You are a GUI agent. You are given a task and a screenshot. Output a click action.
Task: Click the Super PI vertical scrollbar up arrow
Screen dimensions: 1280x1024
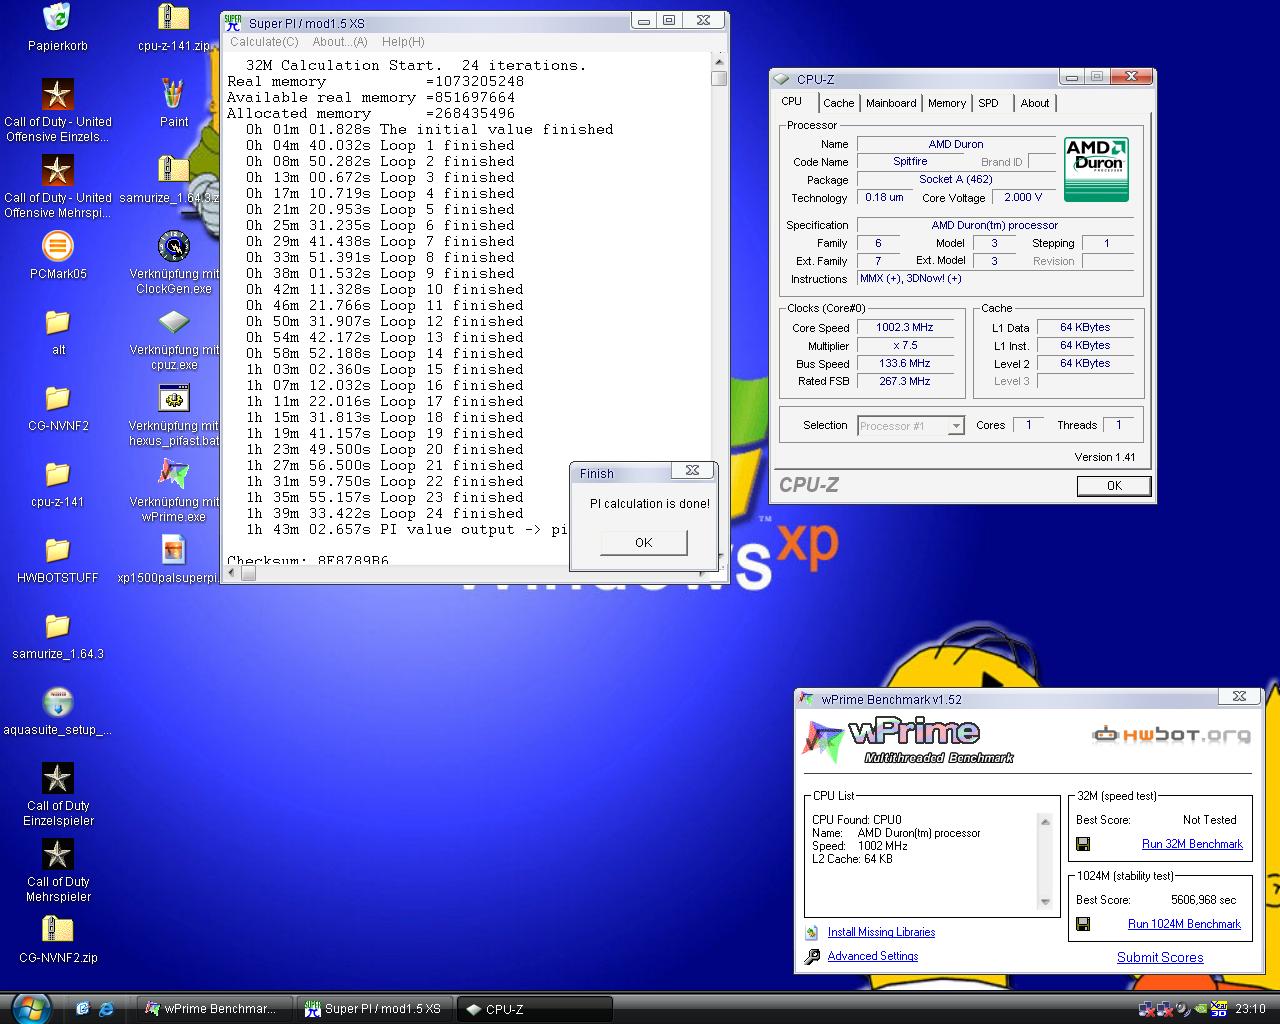(x=719, y=60)
